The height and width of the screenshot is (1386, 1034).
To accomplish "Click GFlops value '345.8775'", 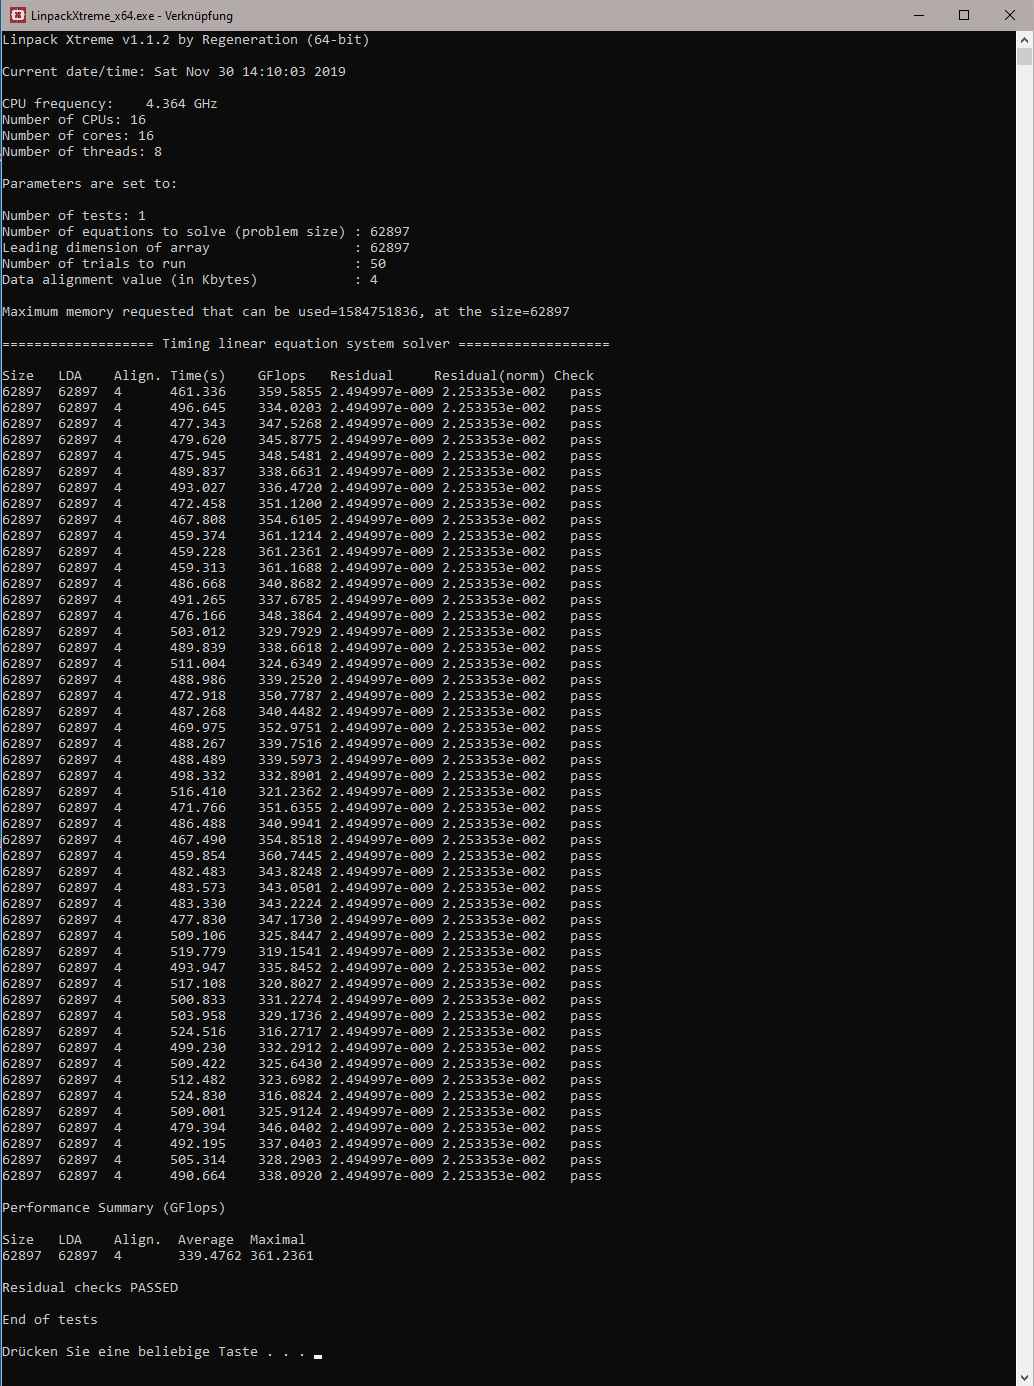I will (x=290, y=440).
